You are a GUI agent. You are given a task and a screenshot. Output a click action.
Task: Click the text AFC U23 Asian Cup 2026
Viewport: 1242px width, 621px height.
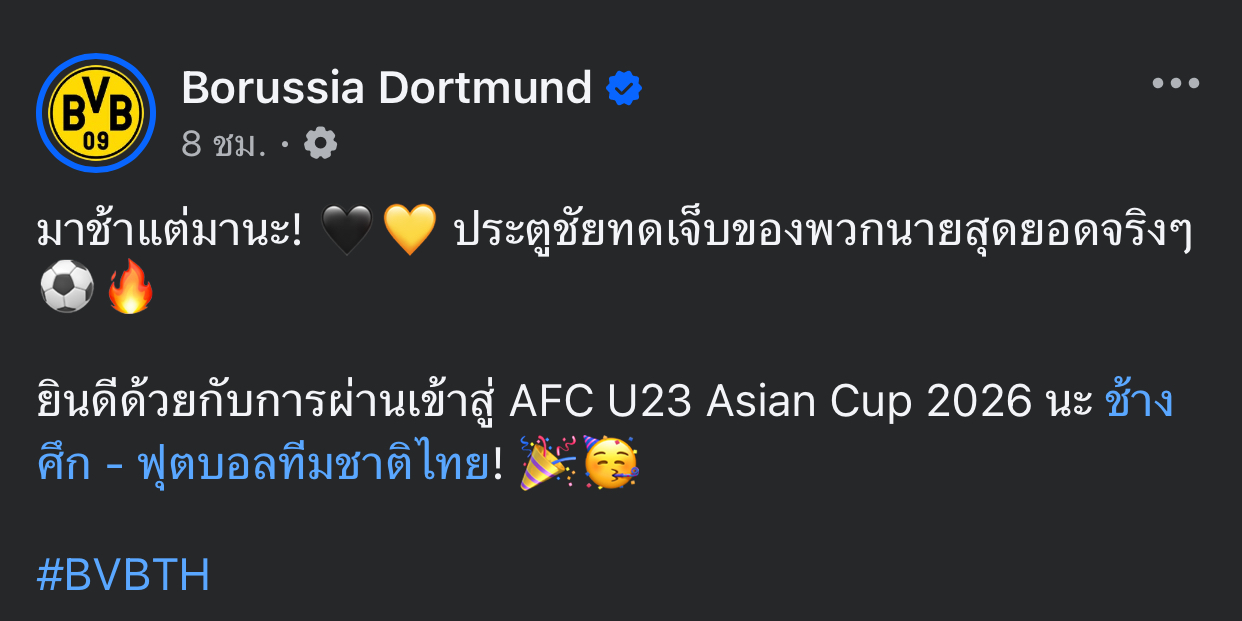pos(770,403)
